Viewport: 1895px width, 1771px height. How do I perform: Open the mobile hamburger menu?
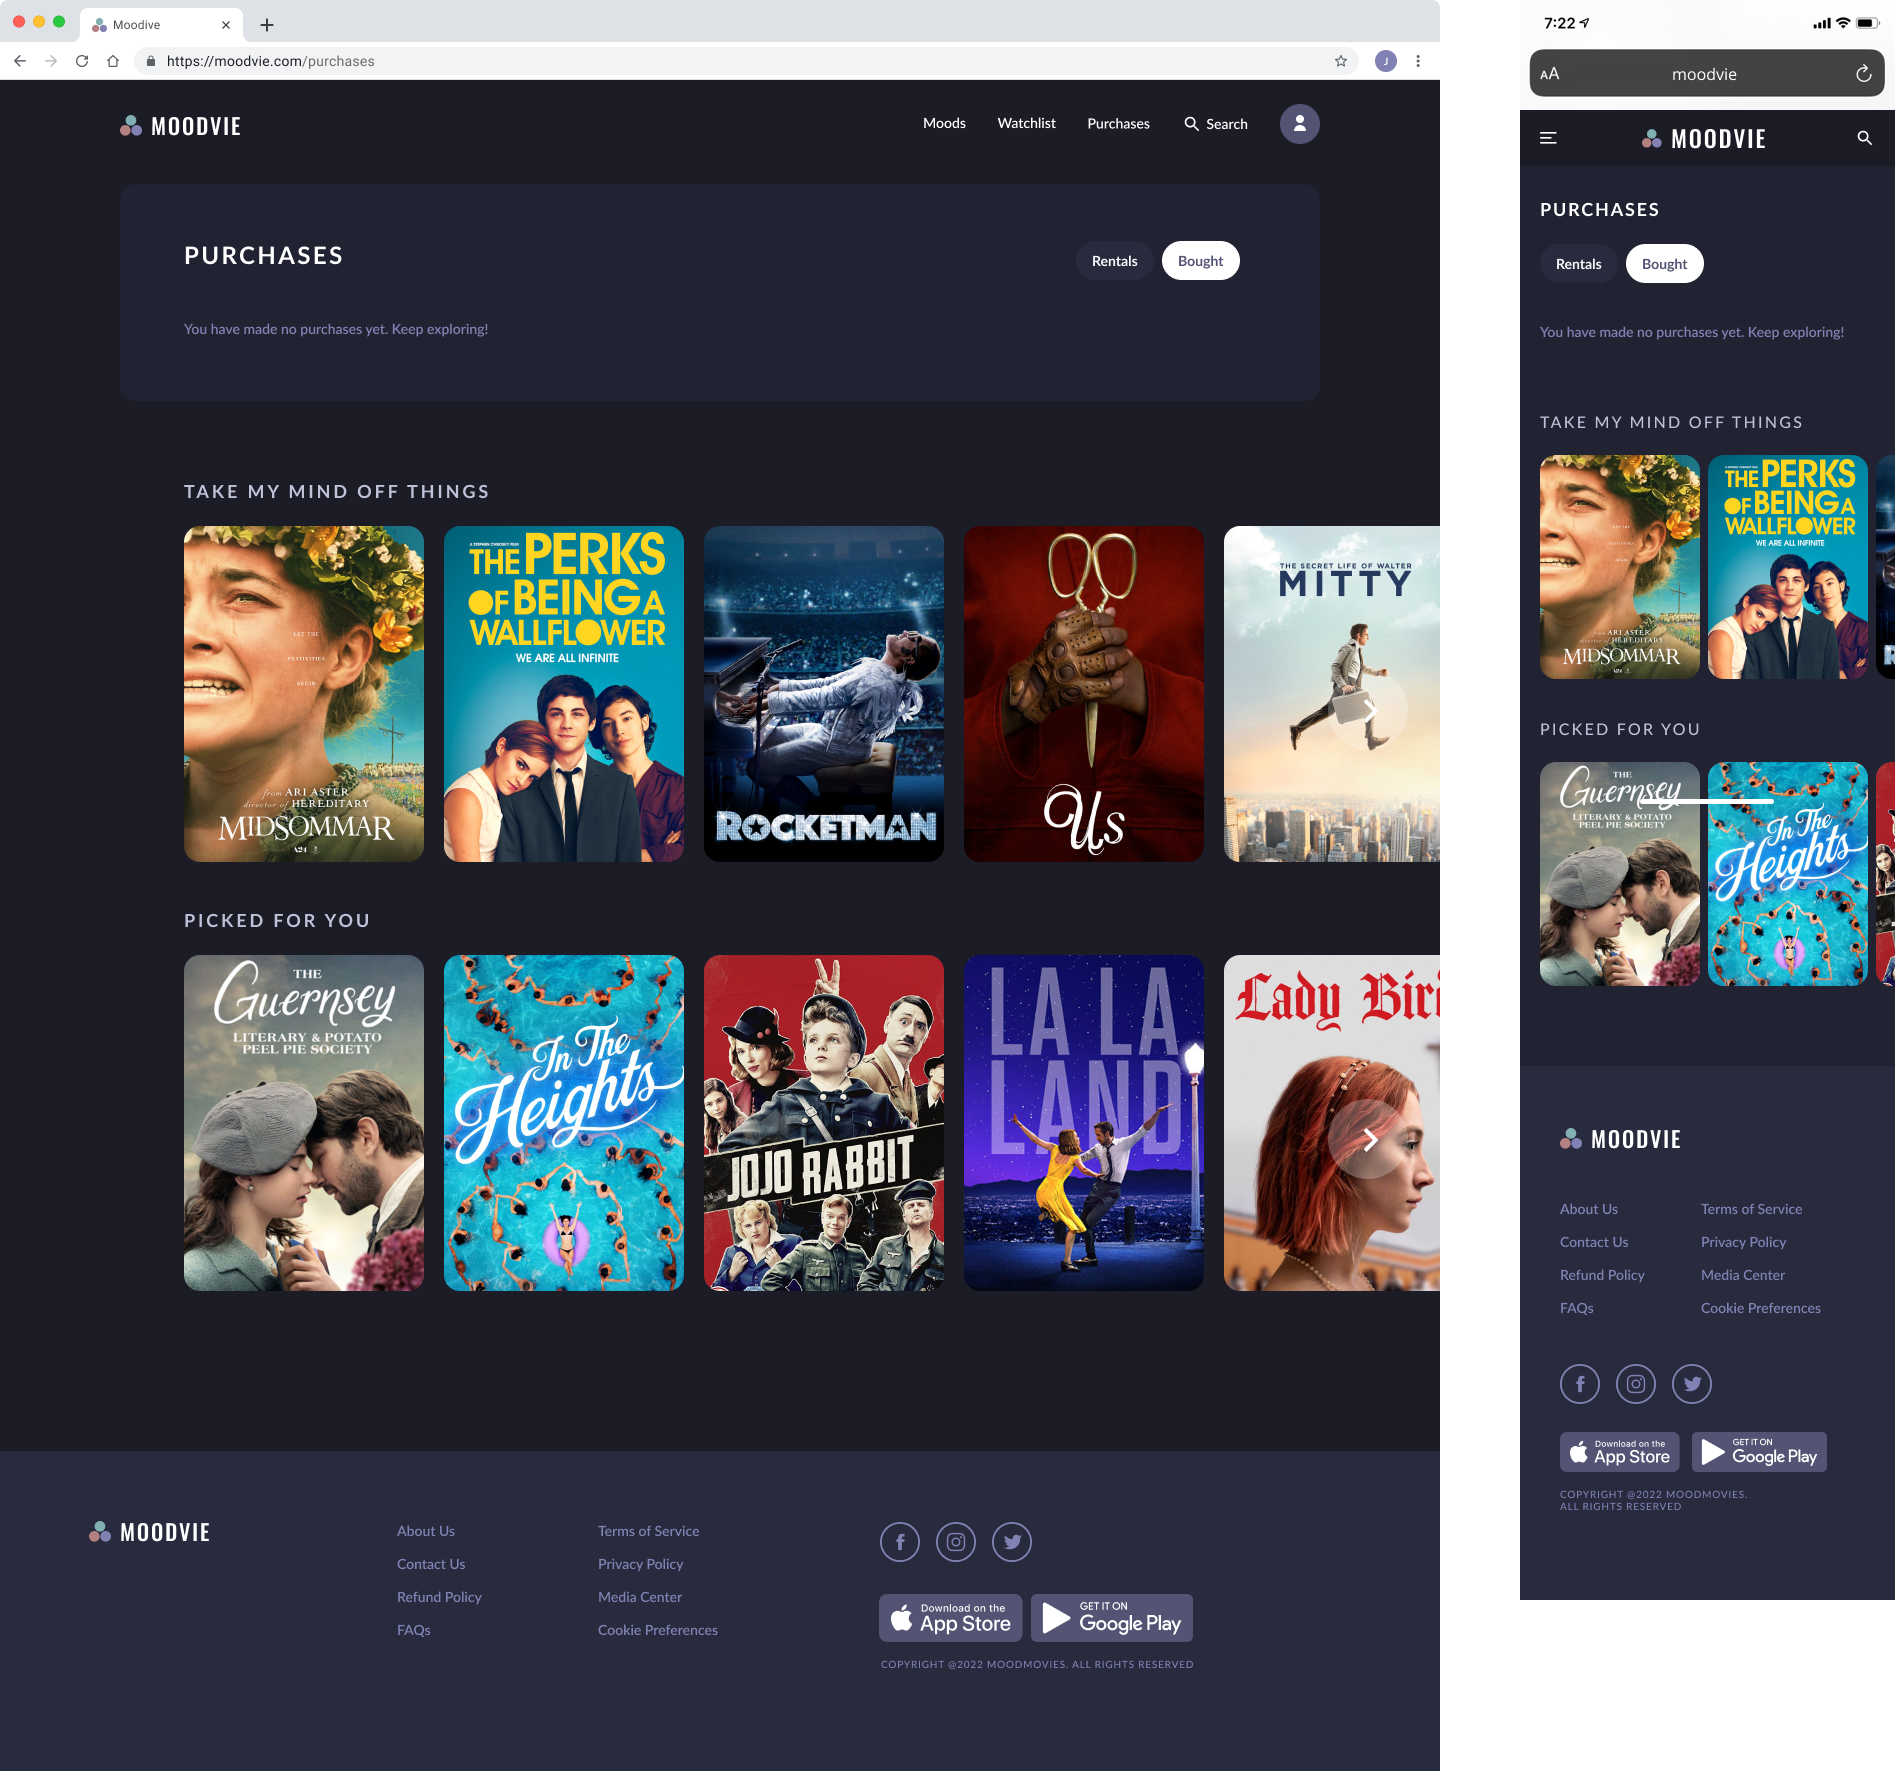[x=1548, y=138]
